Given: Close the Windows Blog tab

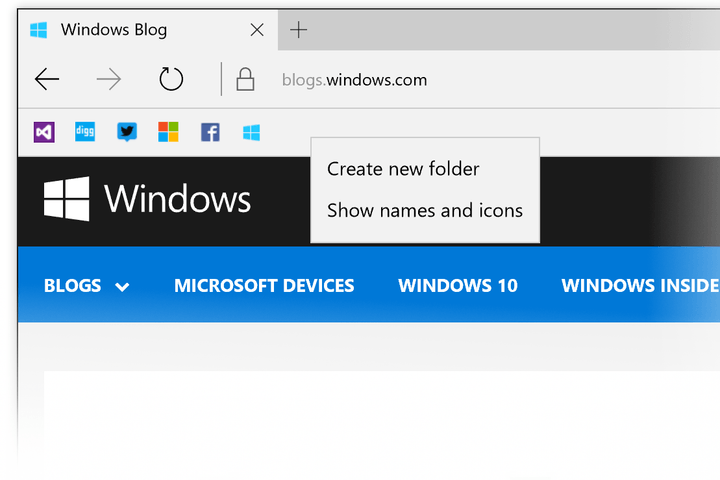Looking at the screenshot, I should click(257, 30).
